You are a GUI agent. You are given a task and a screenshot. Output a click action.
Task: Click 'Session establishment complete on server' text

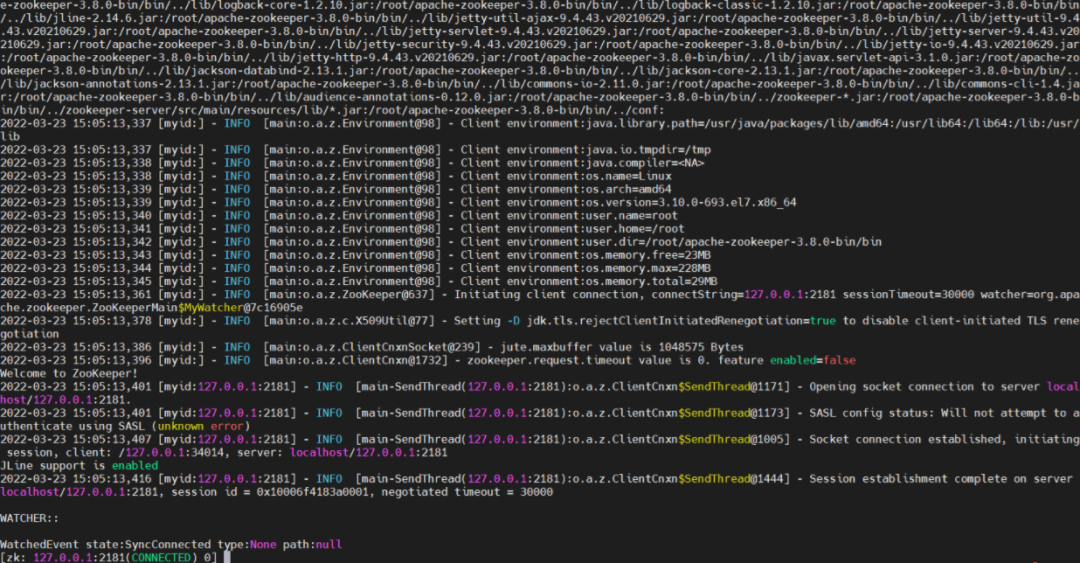tap(942, 479)
